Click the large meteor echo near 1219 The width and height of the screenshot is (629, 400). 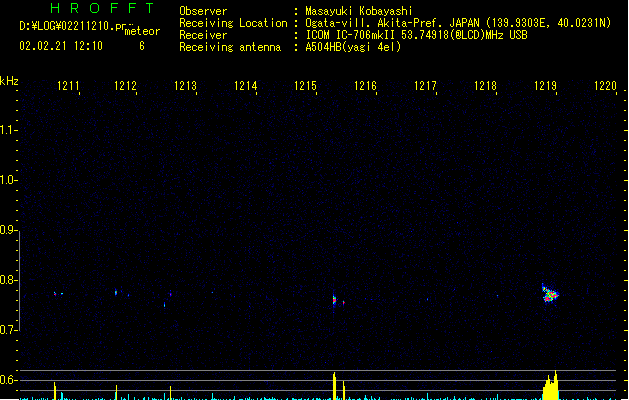pyautogui.click(x=550, y=294)
